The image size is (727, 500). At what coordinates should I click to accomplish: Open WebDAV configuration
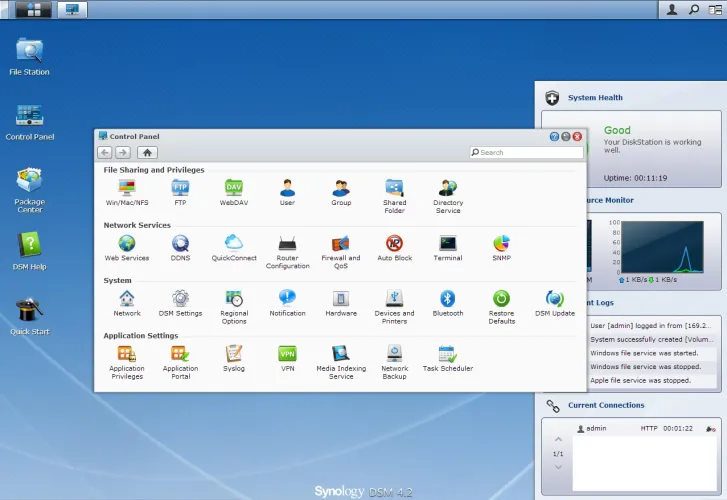tap(234, 192)
